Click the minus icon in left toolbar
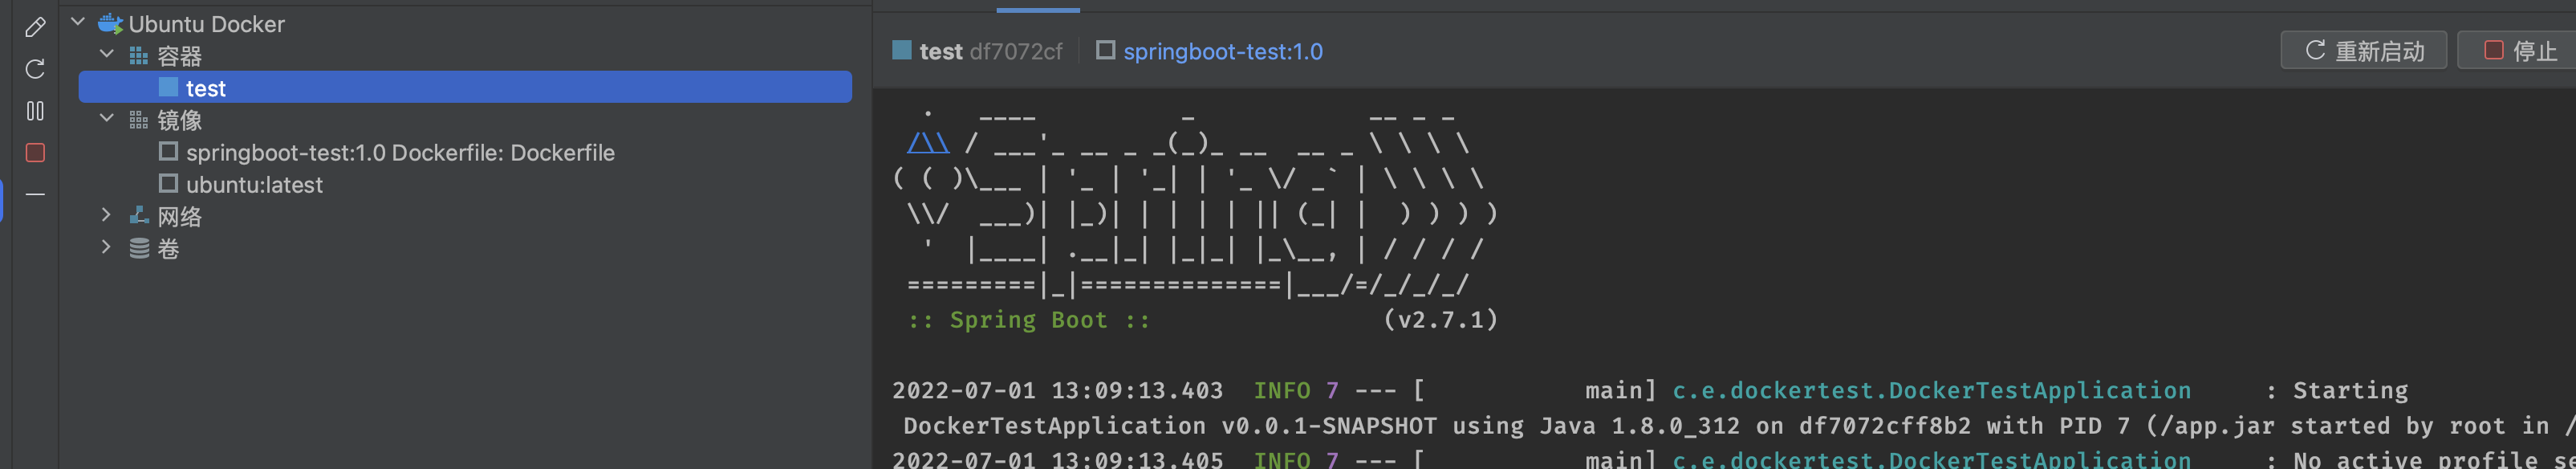The image size is (2576, 469). (x=35, y=194)
